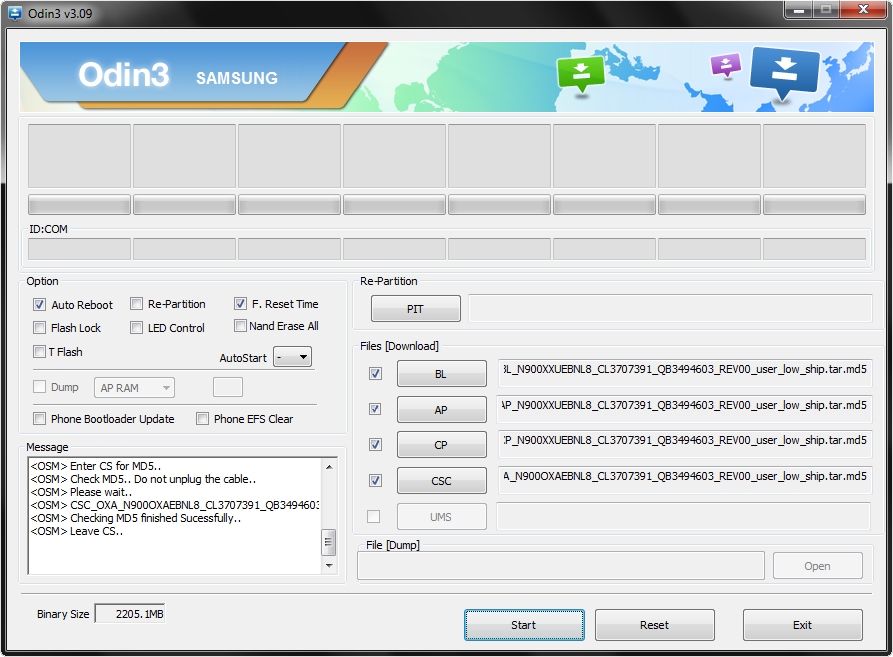This screenshot has width=893, height=657.
Task: Click the Exit button
Action: (802, 625)
